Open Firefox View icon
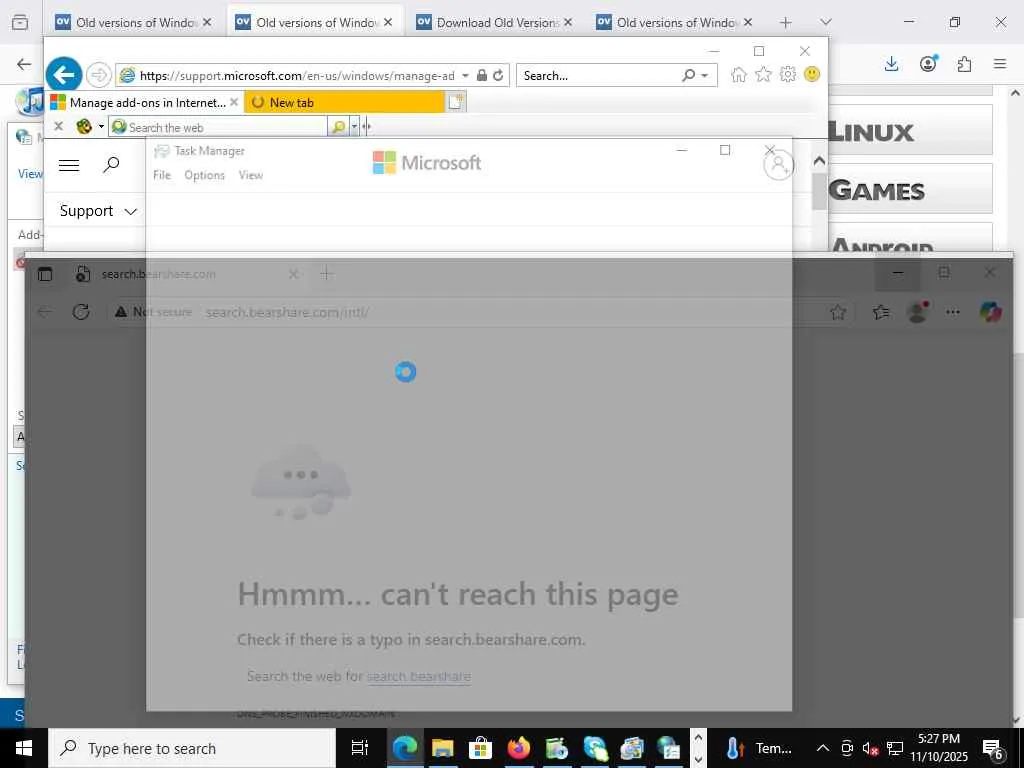Viewport: 1024px width, 768px height. coord(20,22)
